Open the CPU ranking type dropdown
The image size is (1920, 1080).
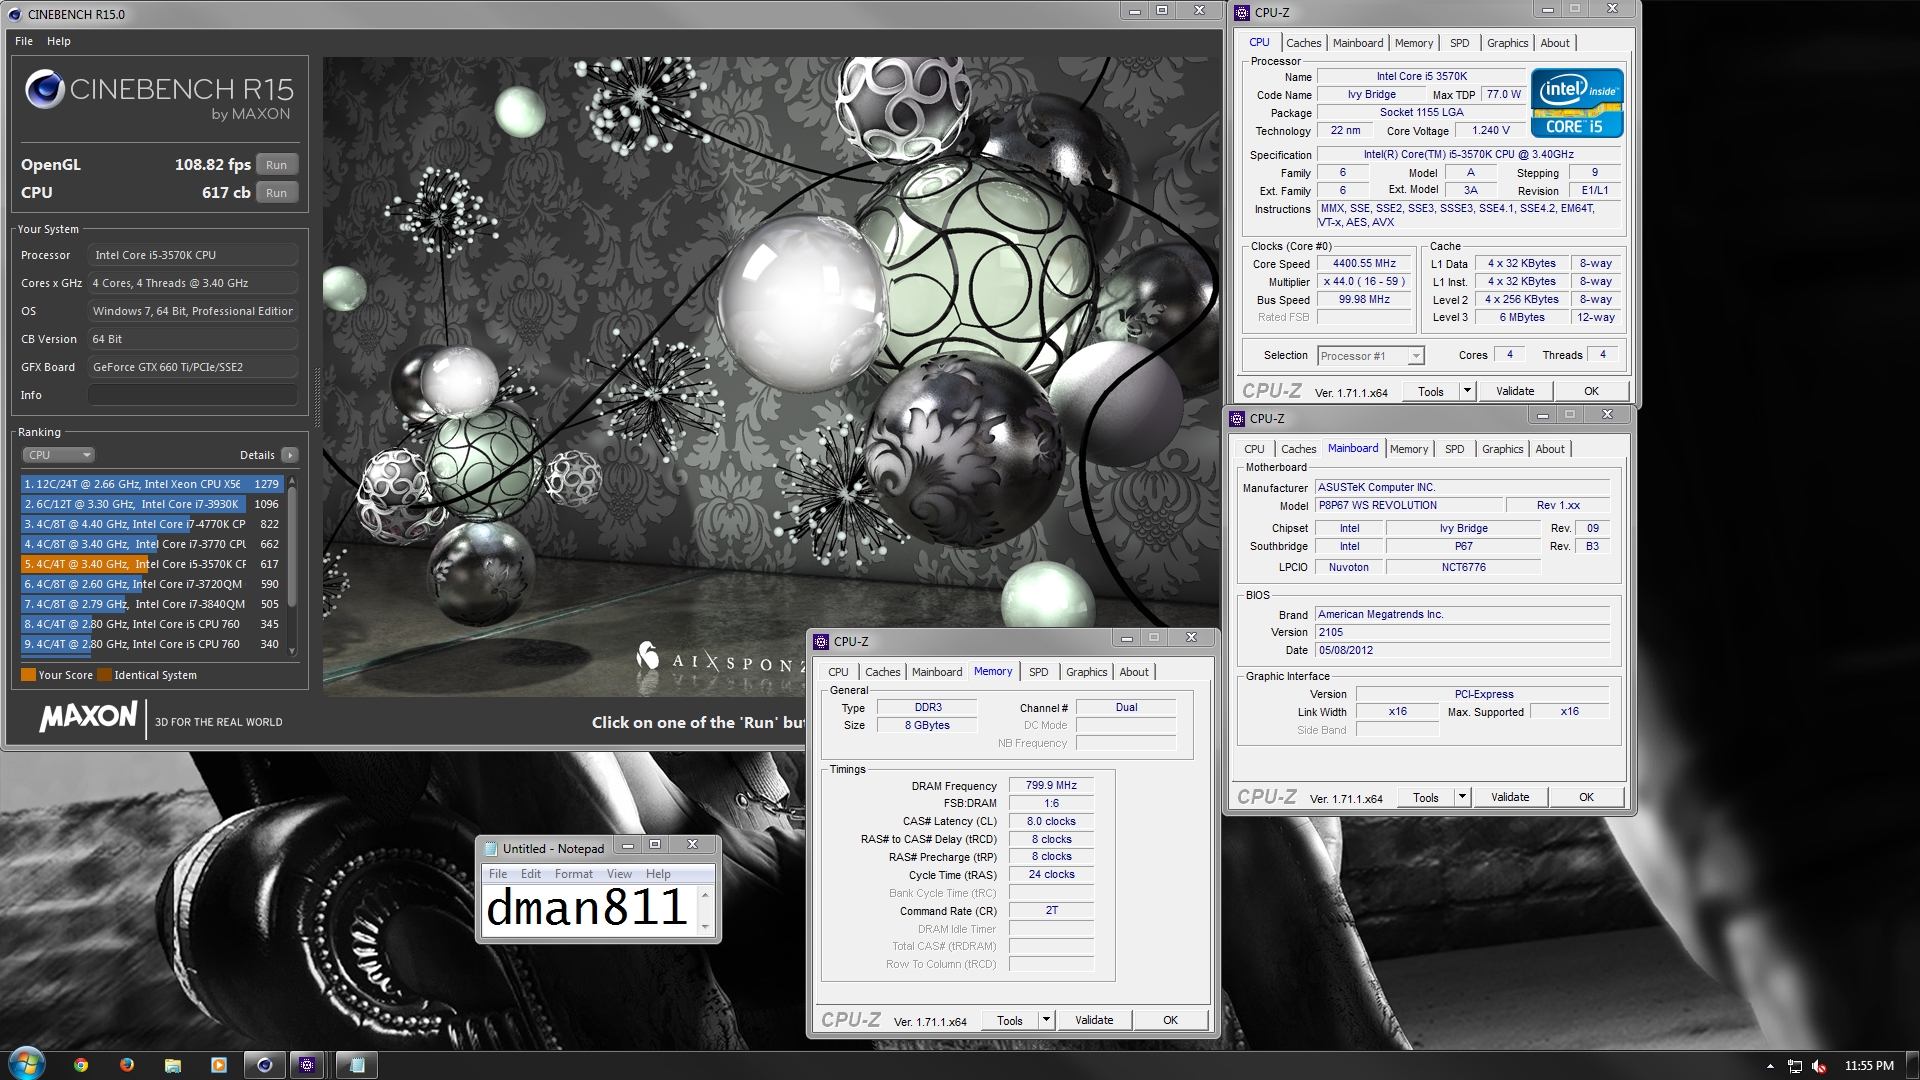coord(58,455)
